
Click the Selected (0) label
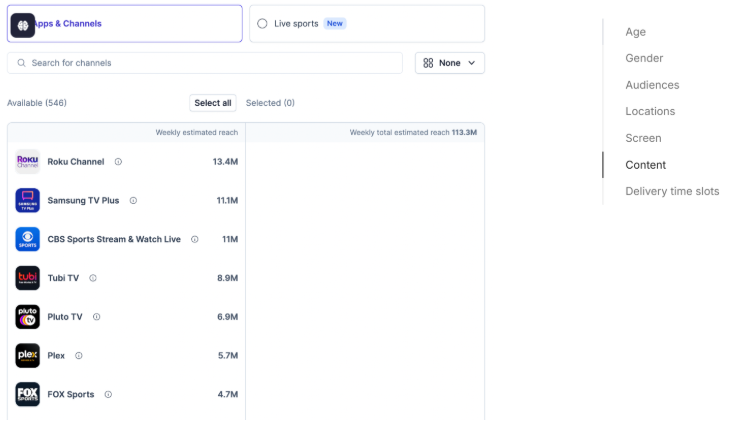click(x=270, y=103)
